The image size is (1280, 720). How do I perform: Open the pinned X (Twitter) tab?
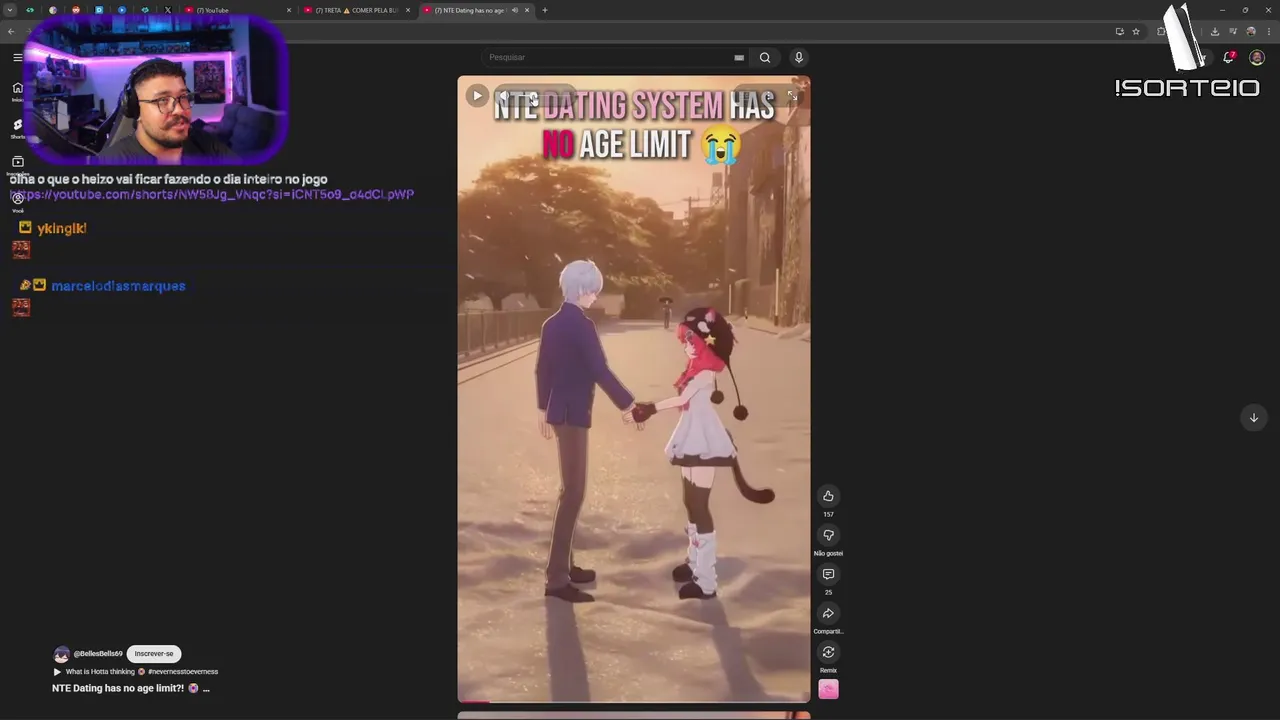[167, 10]
